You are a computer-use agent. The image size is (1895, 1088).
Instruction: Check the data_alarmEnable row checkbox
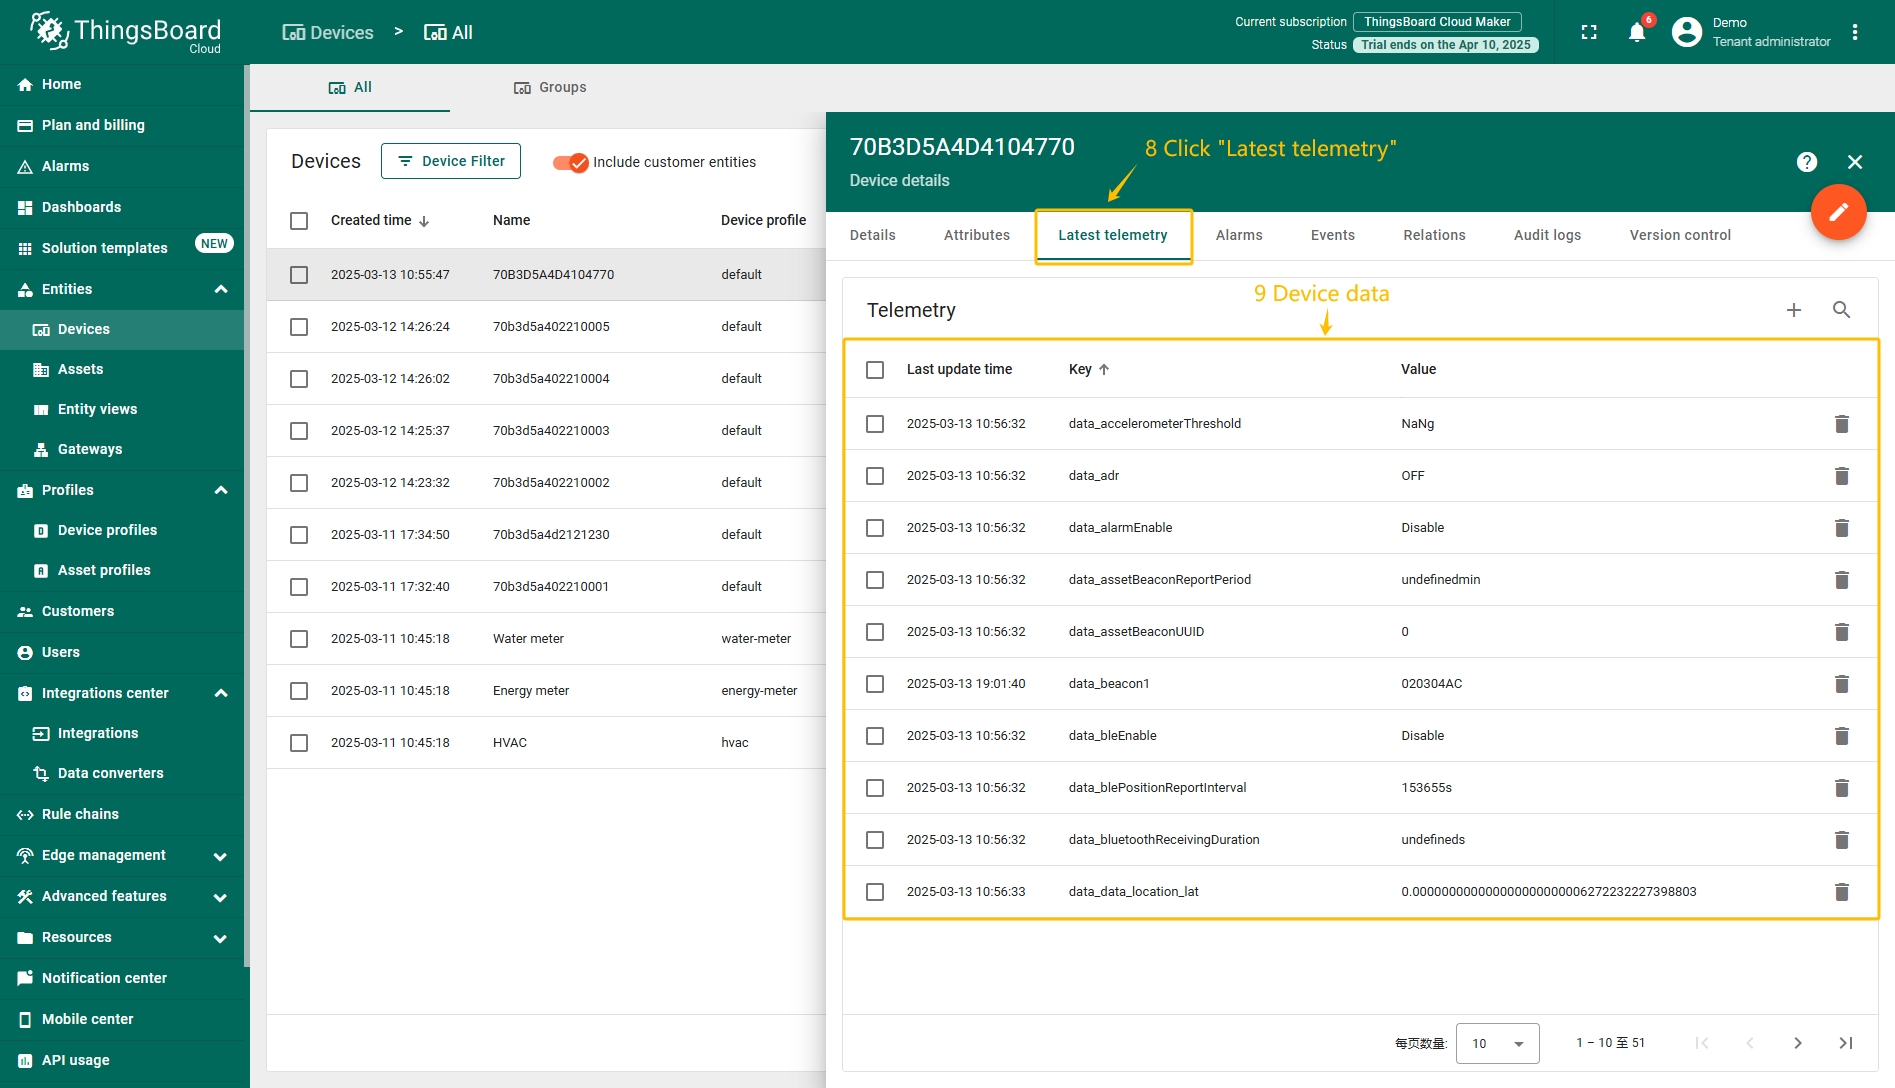pyautogui.click(x=875, y=528)
